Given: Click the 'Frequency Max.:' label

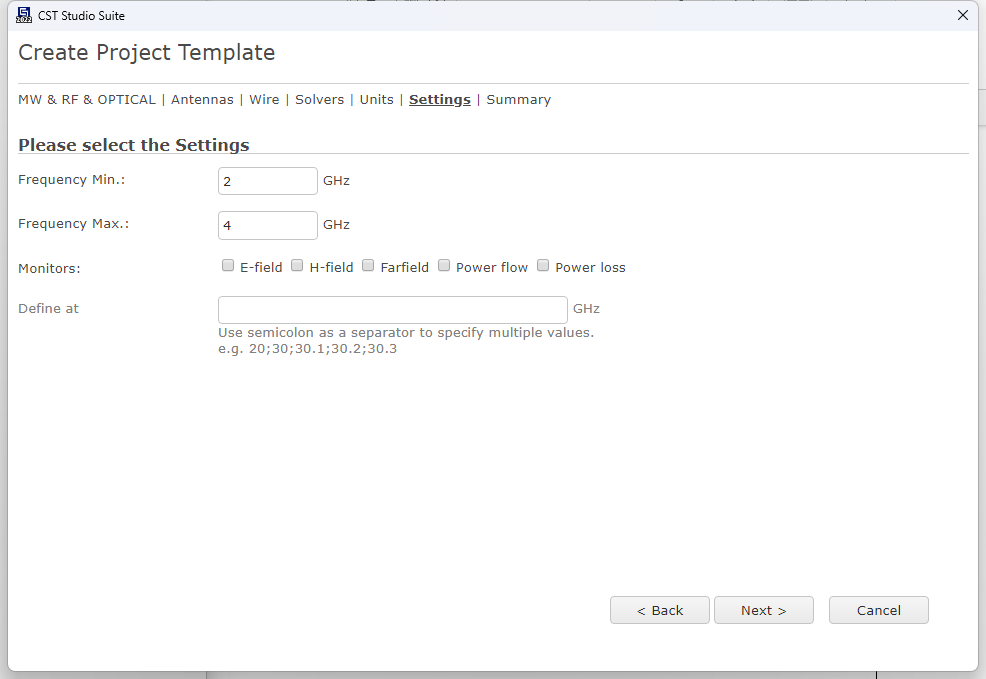Looking at the screenshot, I should coord(74,224).
